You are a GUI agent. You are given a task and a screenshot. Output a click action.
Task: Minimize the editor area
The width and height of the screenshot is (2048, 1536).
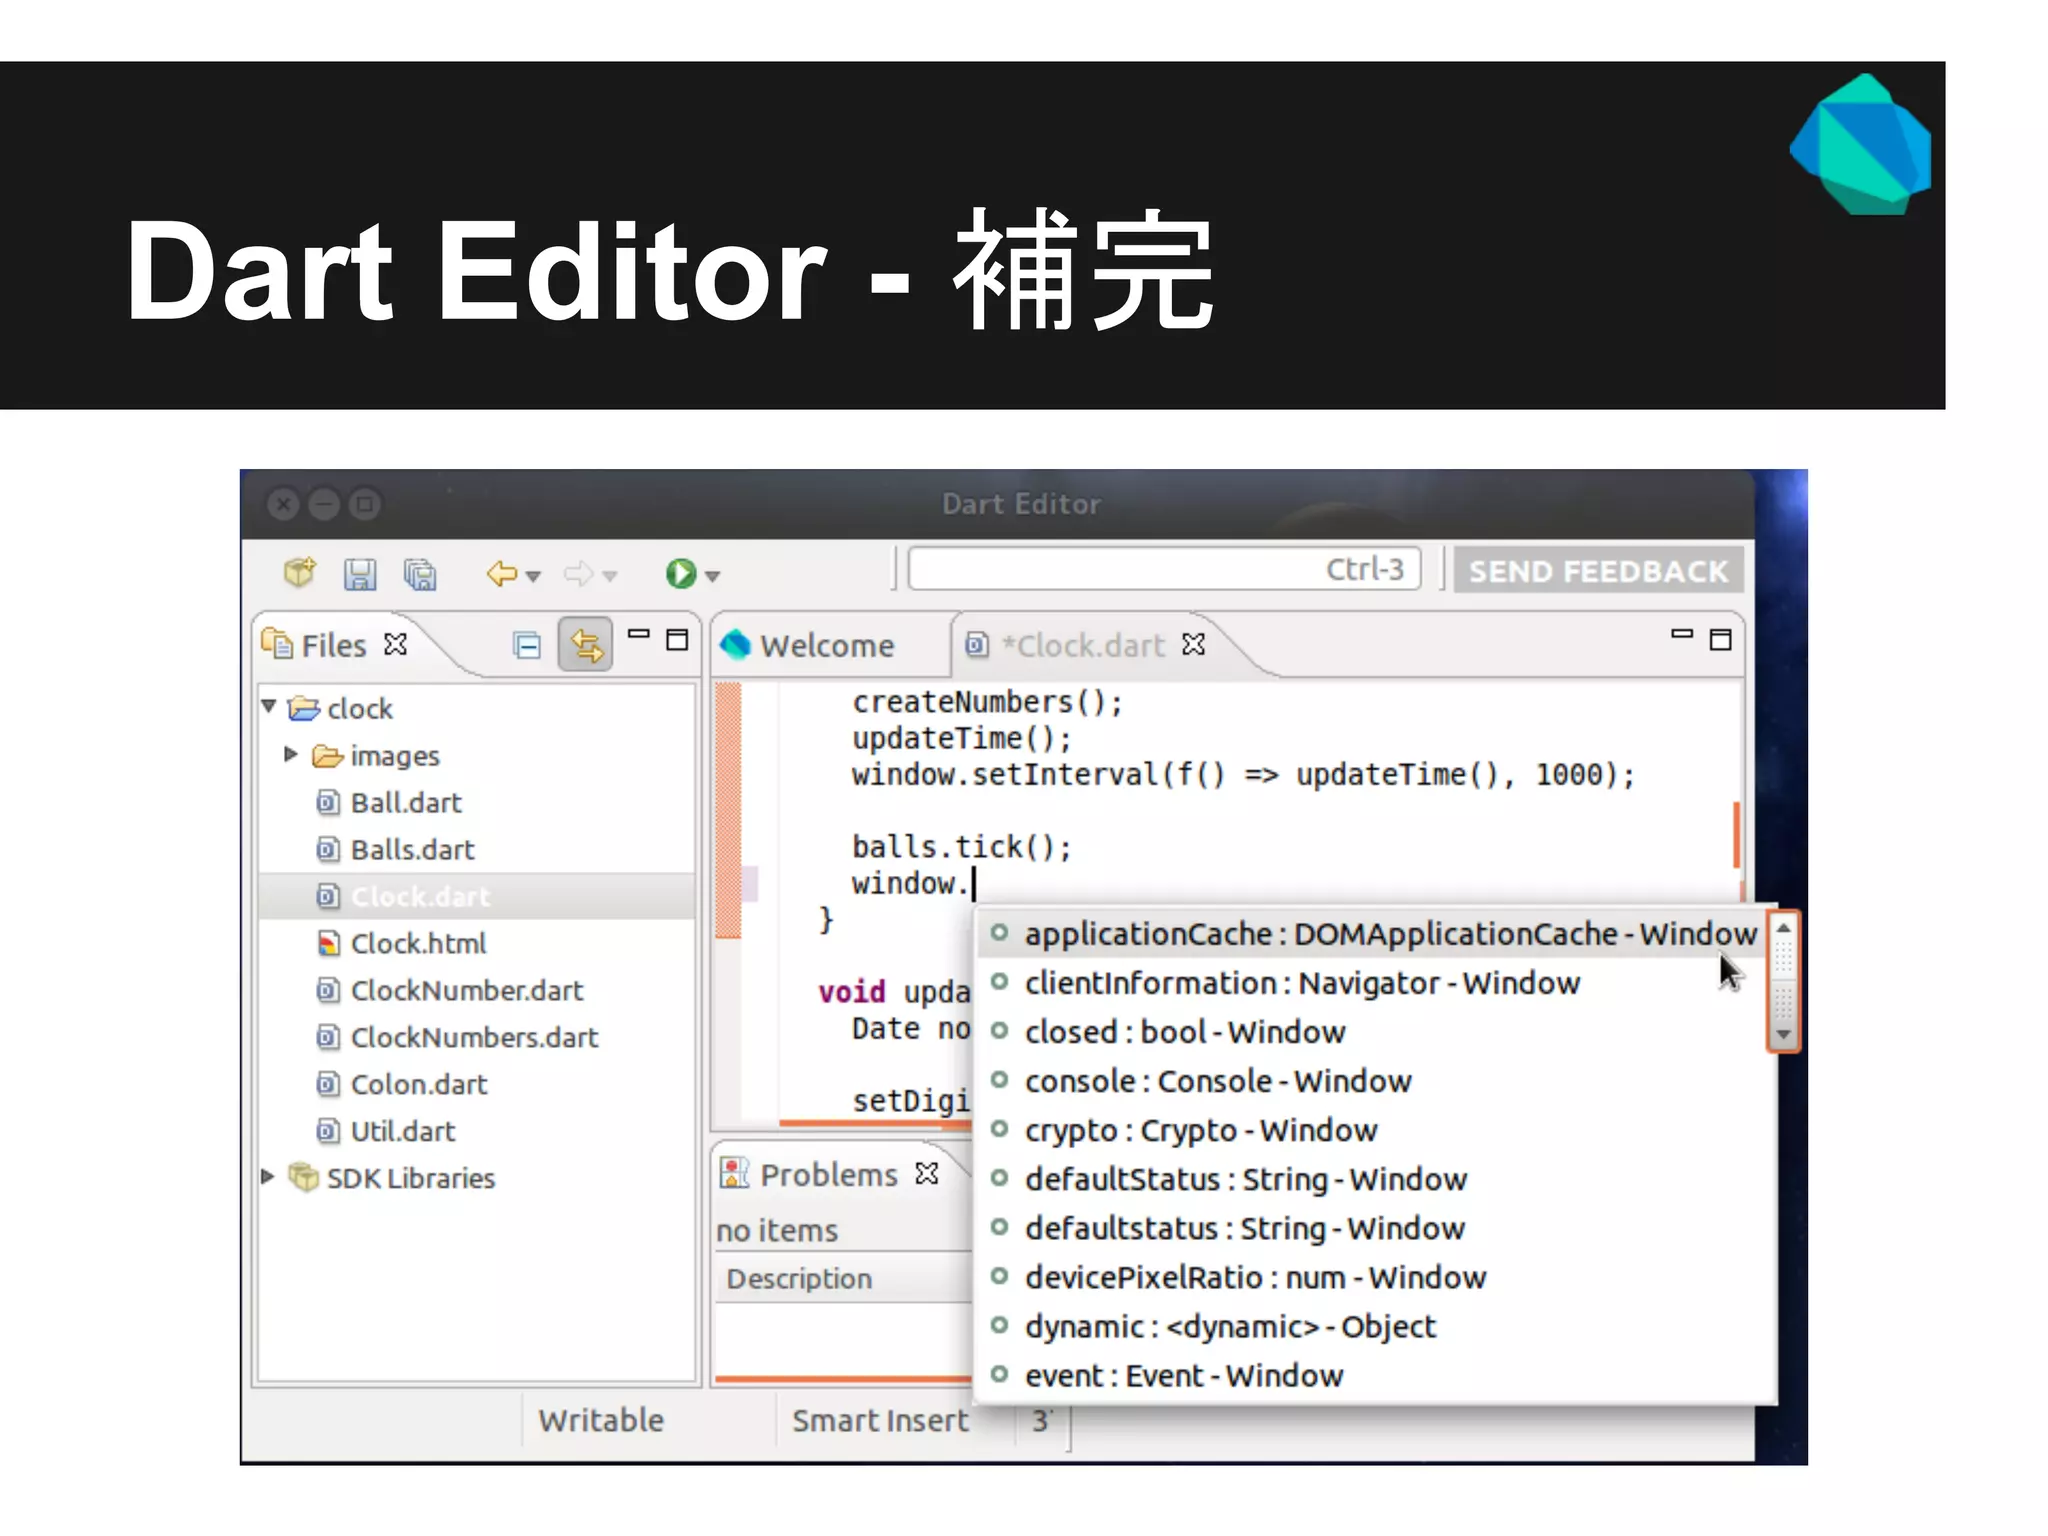(x=1682, y=634)
